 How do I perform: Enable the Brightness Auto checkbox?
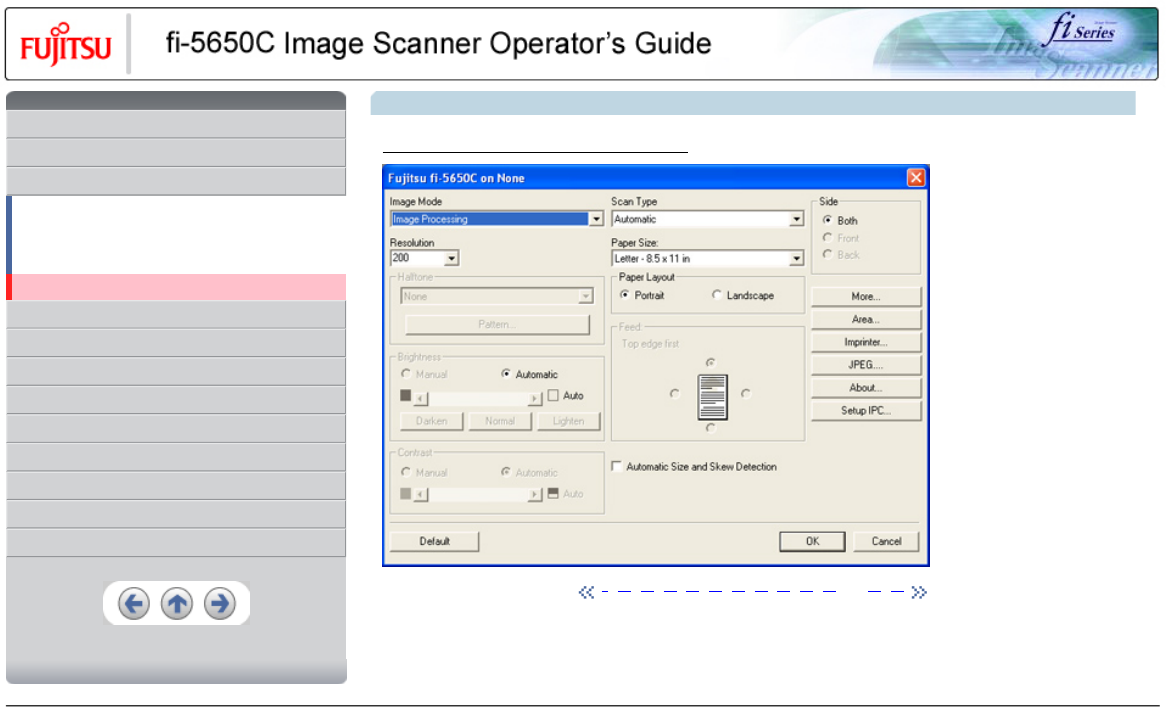coord(553,396)
